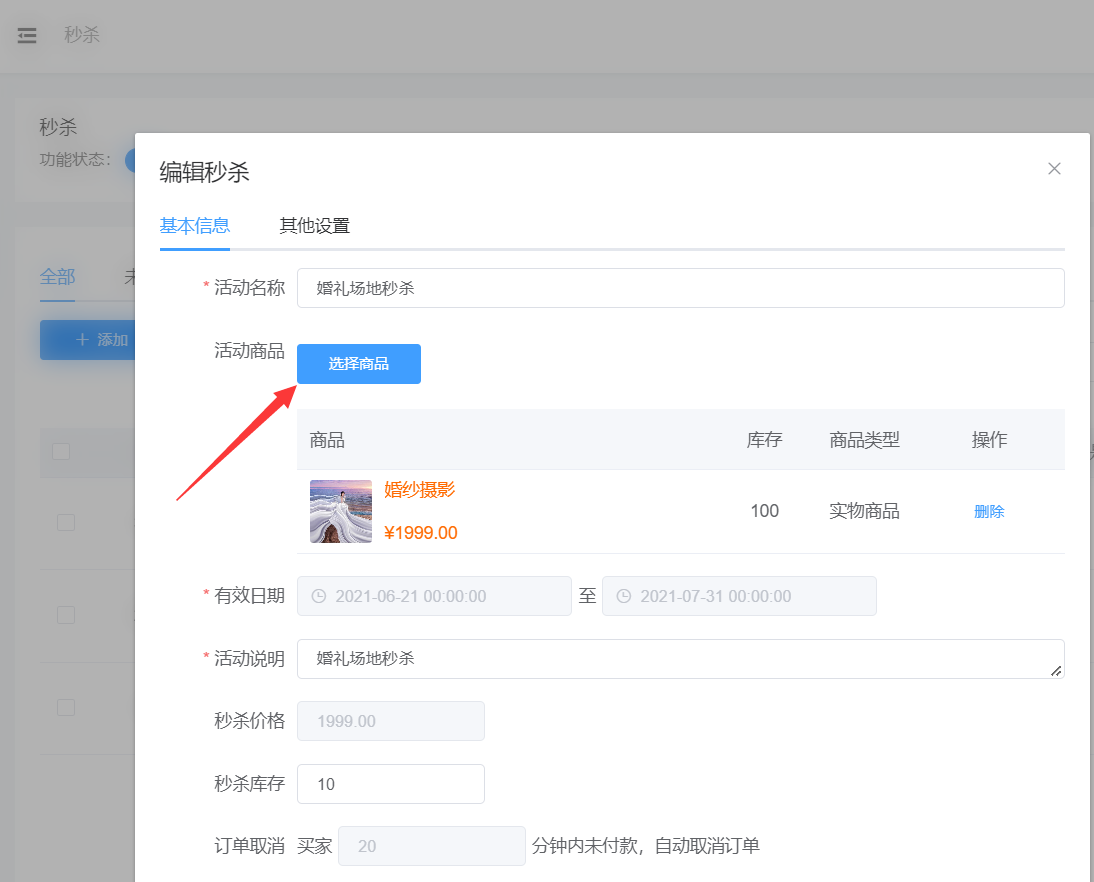Switch to the 基本信息 tab

[195, 226]
